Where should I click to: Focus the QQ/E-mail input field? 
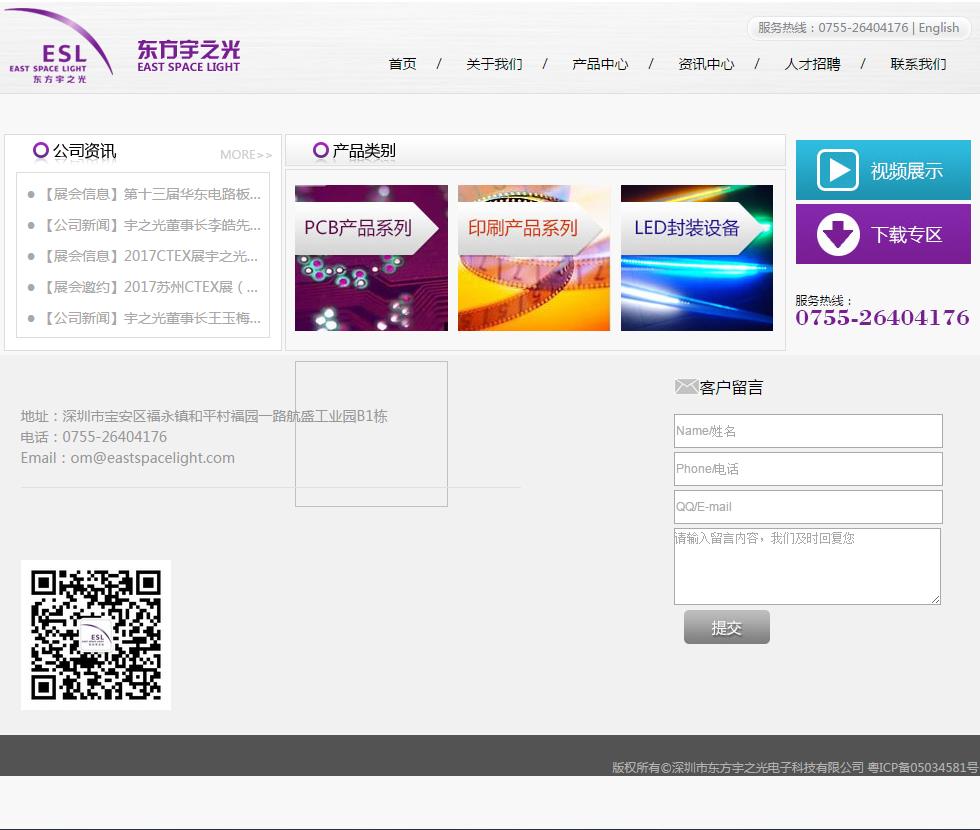[x=808, y=507]
